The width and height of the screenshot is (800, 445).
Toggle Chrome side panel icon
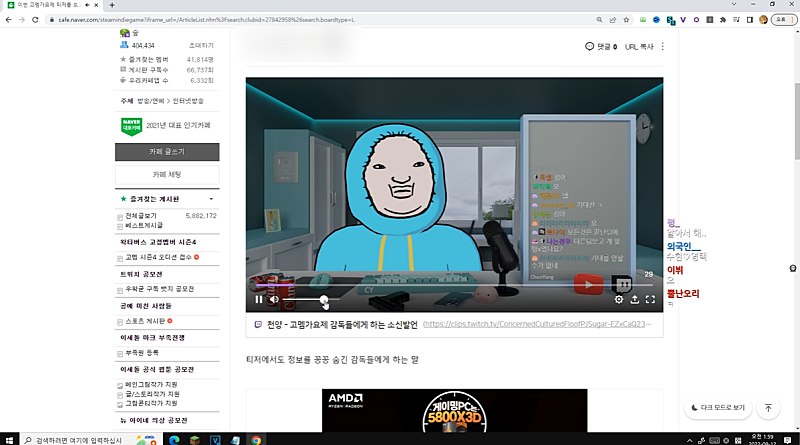749,19
